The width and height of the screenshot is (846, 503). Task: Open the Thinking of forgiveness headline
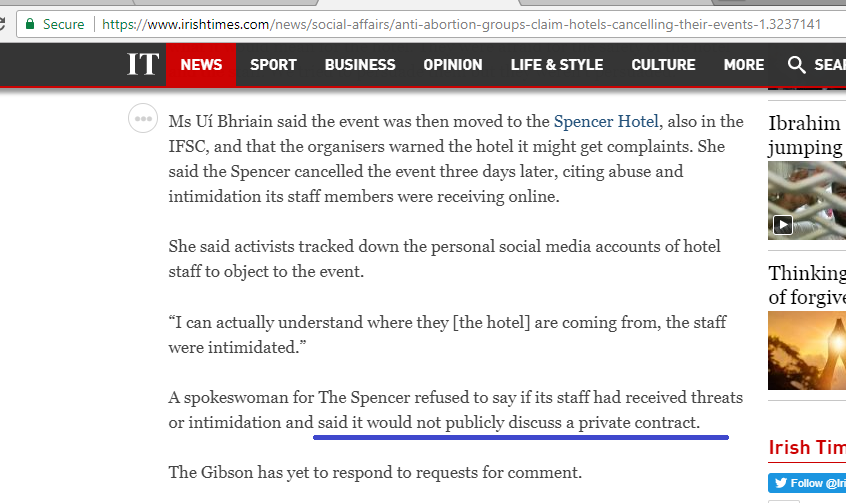[x=807, y=285]
